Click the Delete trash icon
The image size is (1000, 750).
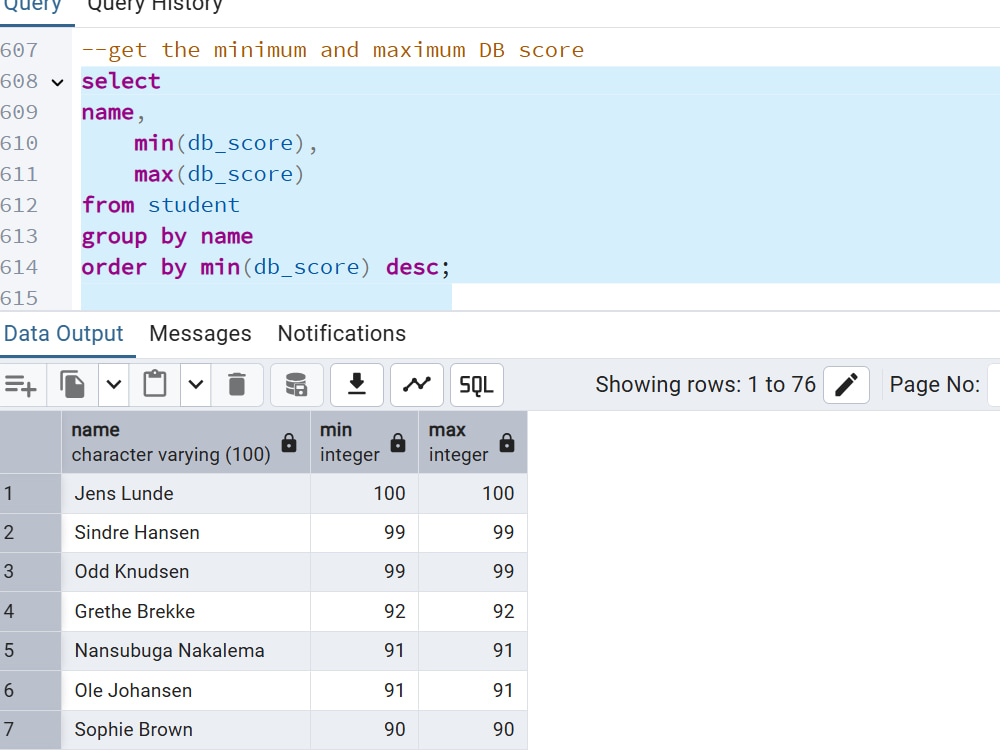[x=237, y=385]
